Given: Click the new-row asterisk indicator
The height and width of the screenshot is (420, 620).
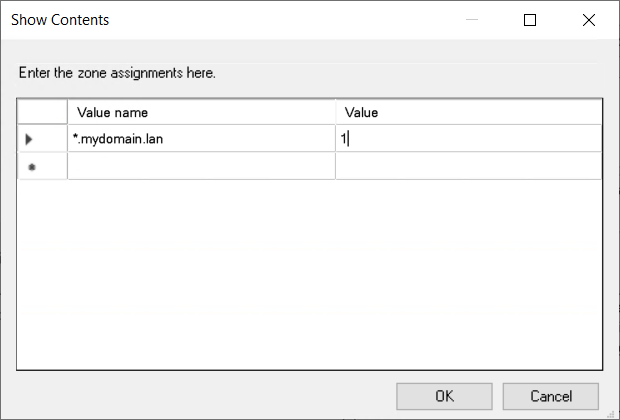Looking at the screenshot, I should 31,167.
